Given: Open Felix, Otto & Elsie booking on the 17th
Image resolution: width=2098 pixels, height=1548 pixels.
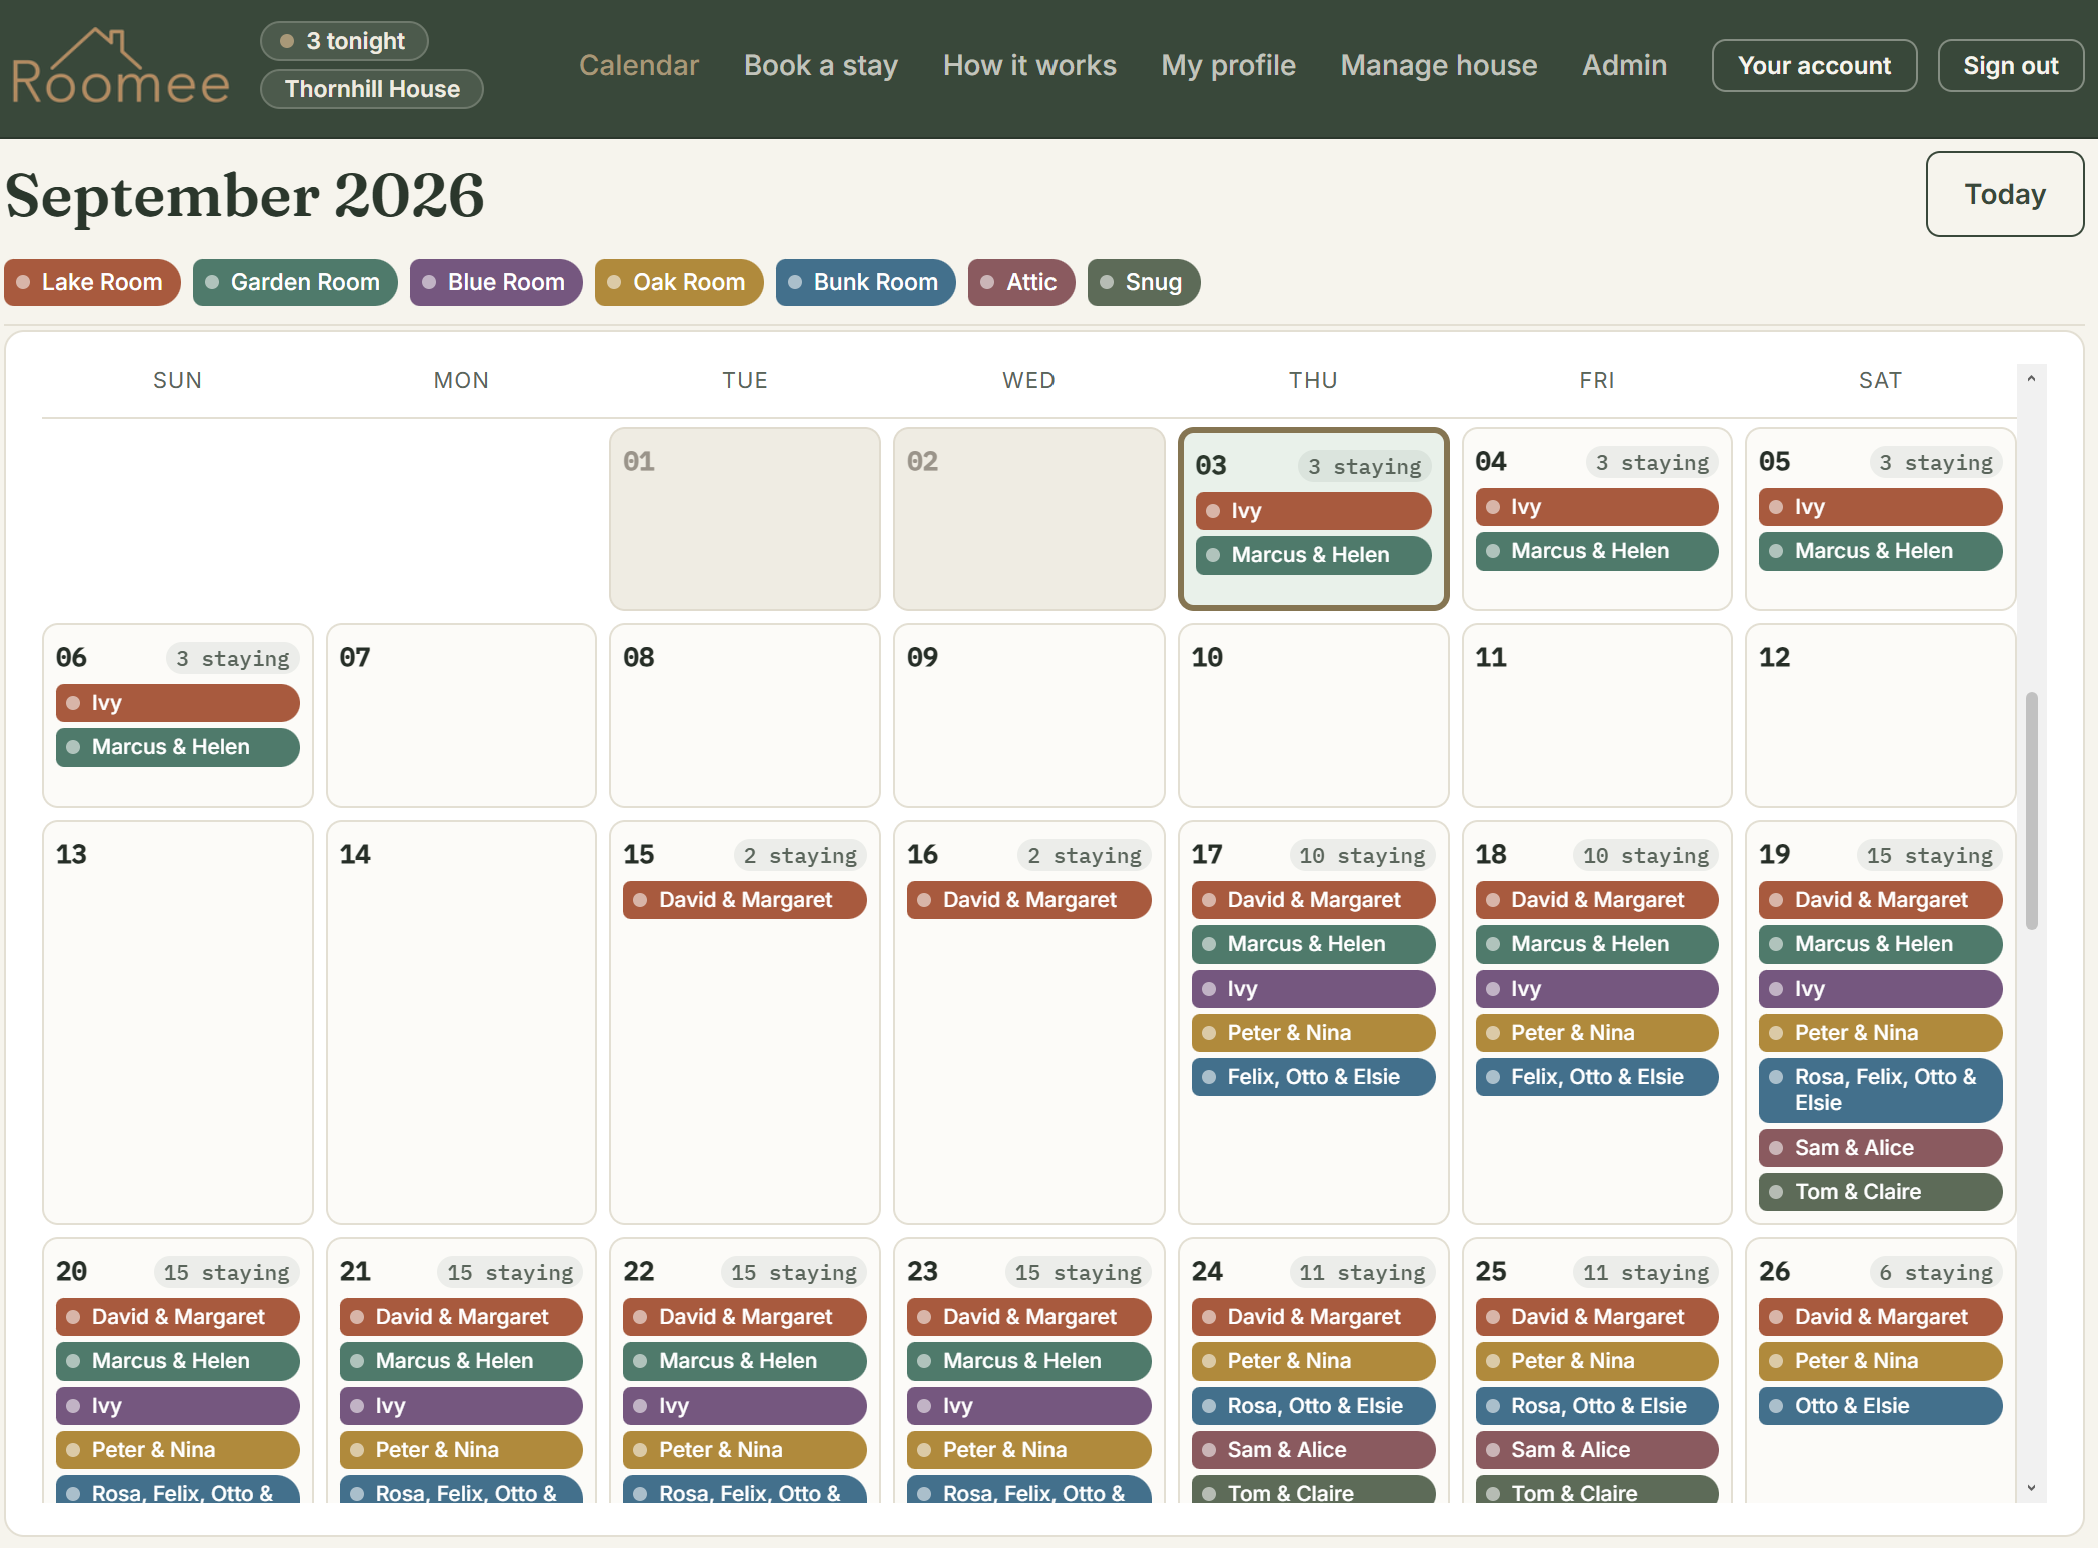Looking at the screenshot, I should [1312, 1077].
